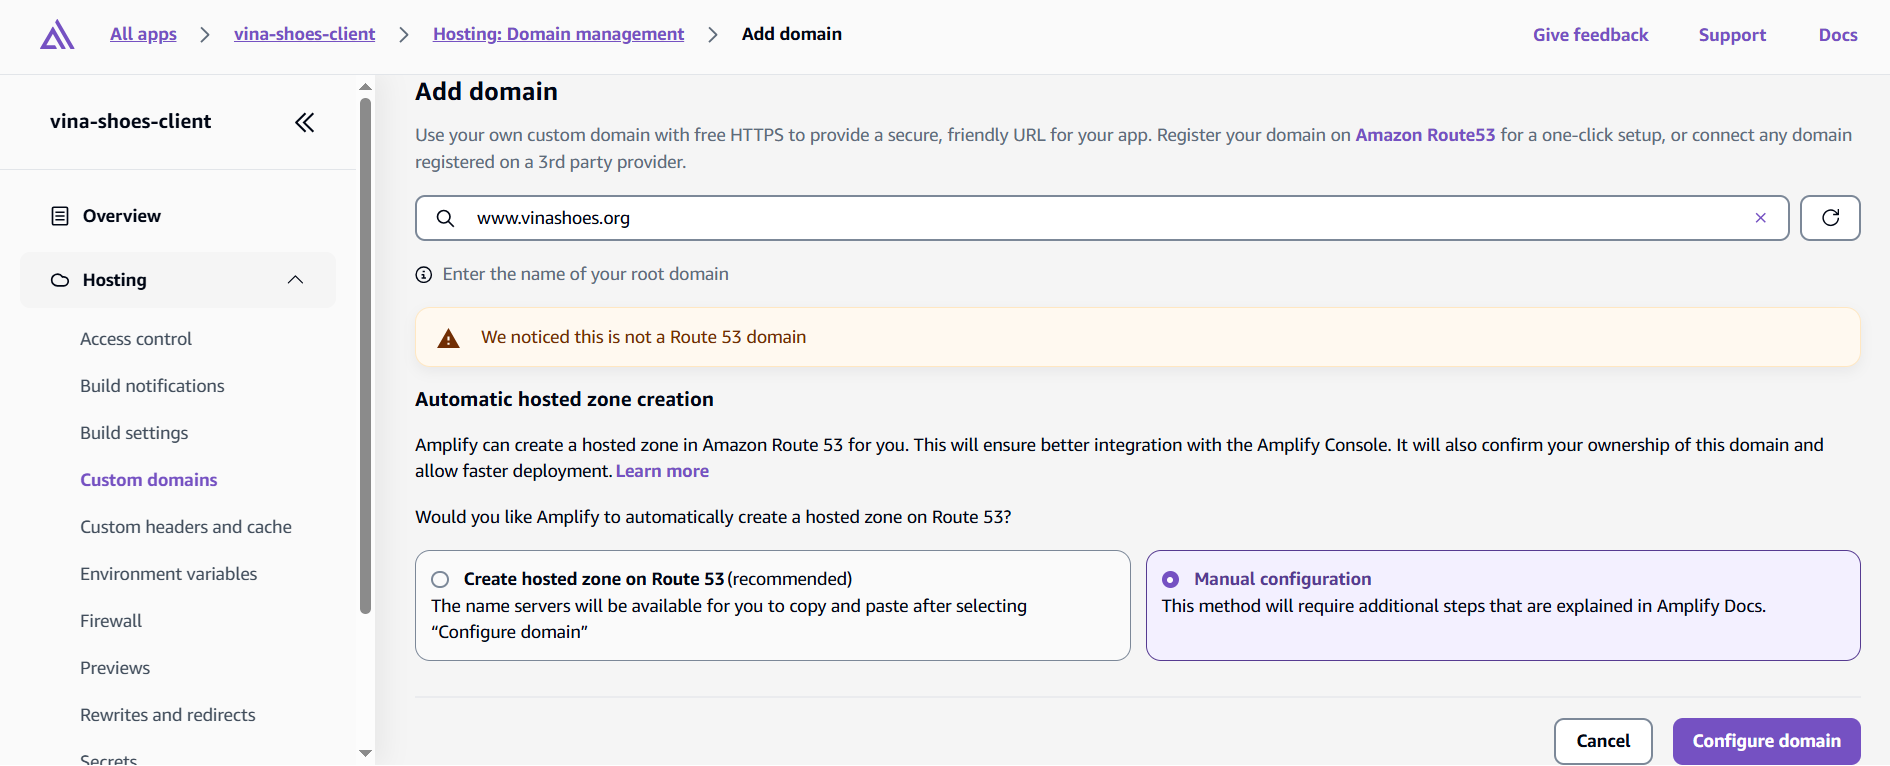Open Build settings page
The height and width of the screenshot is (766, 1890).
(x=134, y=433)
